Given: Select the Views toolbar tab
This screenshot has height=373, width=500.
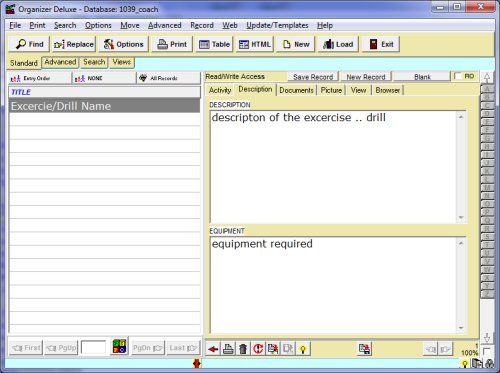Looking at the screenshot, I should coord(121,62).
